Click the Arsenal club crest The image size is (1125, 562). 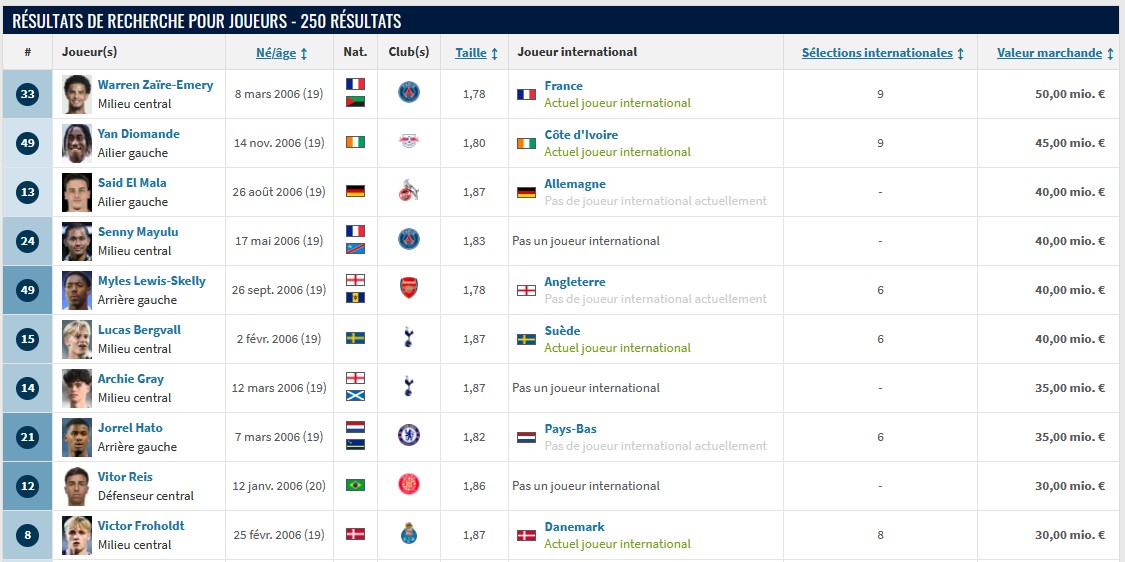(x=409, y=289)
